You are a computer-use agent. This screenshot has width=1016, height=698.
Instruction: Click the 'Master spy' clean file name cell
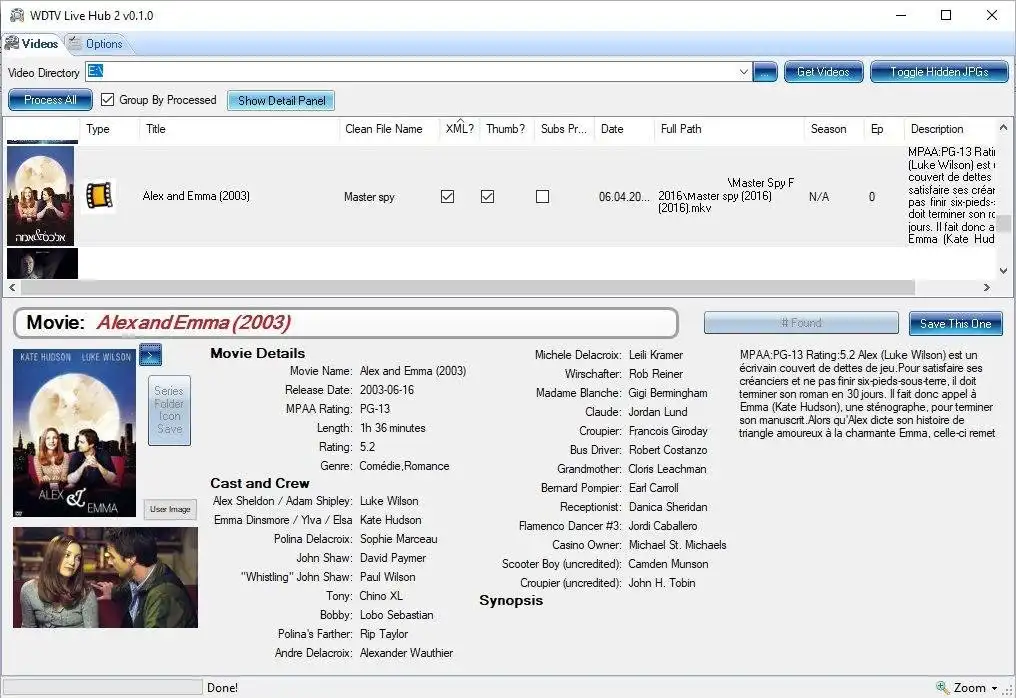coord(369,196)
